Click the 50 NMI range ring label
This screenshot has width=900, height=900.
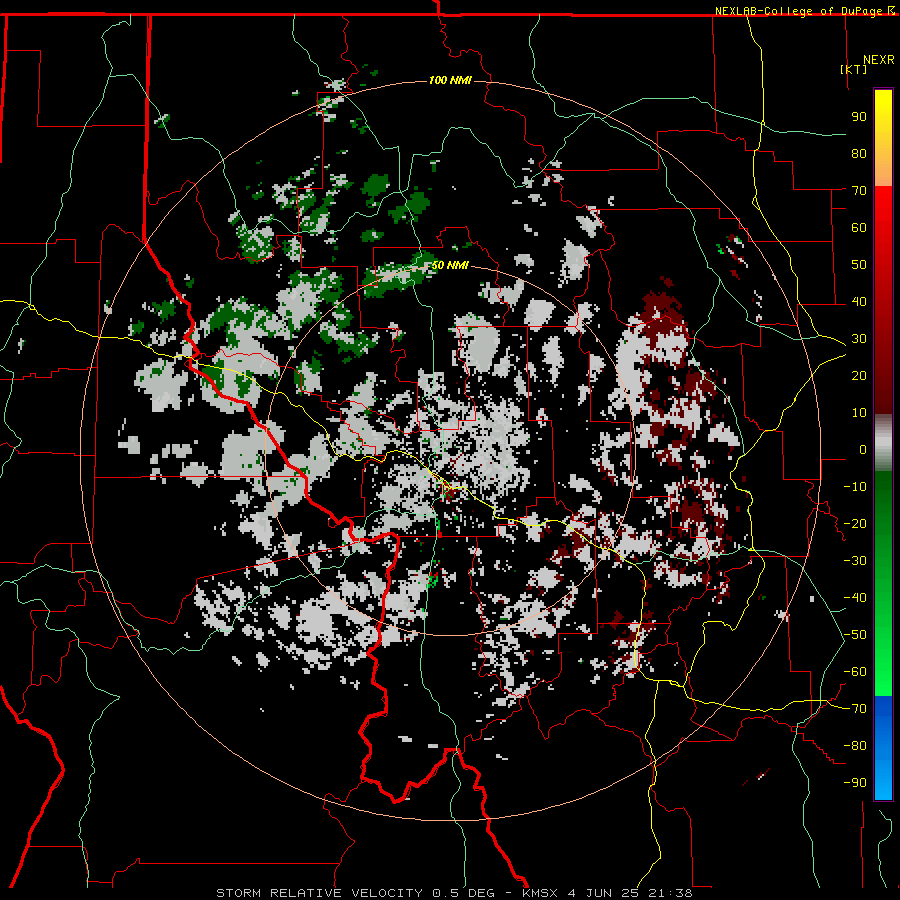click(x=450, y=265)
